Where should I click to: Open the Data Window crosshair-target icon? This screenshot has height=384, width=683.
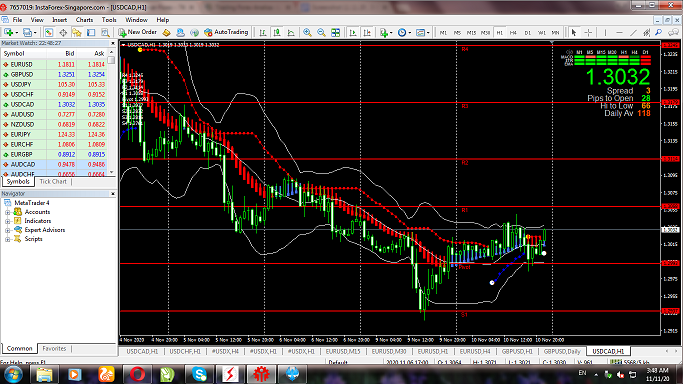(63, 32)
